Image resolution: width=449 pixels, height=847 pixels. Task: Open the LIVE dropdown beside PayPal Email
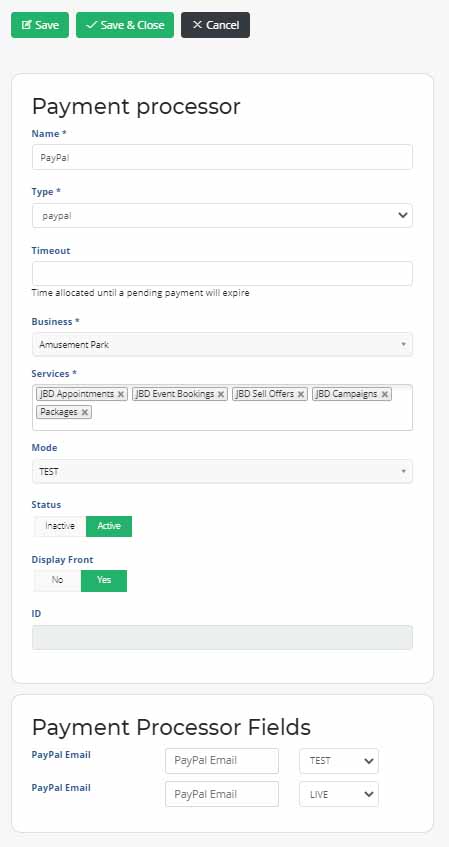pos(339,795)
